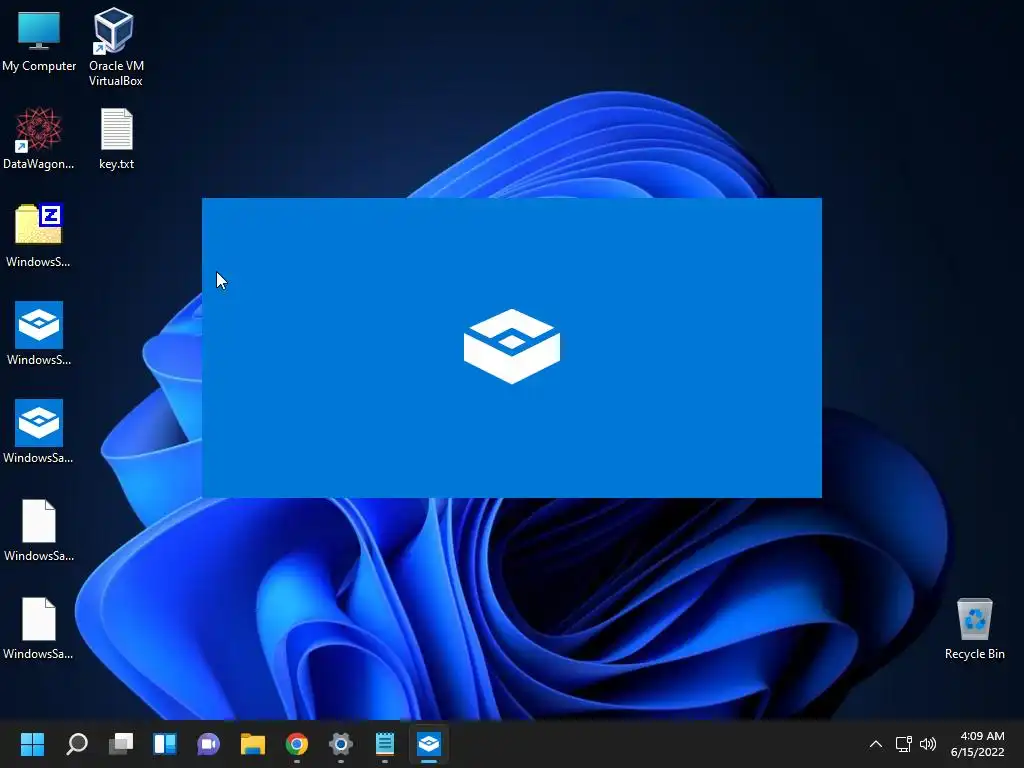Switch to Notepad in the taskbar
The height and width of the screenshot is (768, 1024).
pos(385,744)
